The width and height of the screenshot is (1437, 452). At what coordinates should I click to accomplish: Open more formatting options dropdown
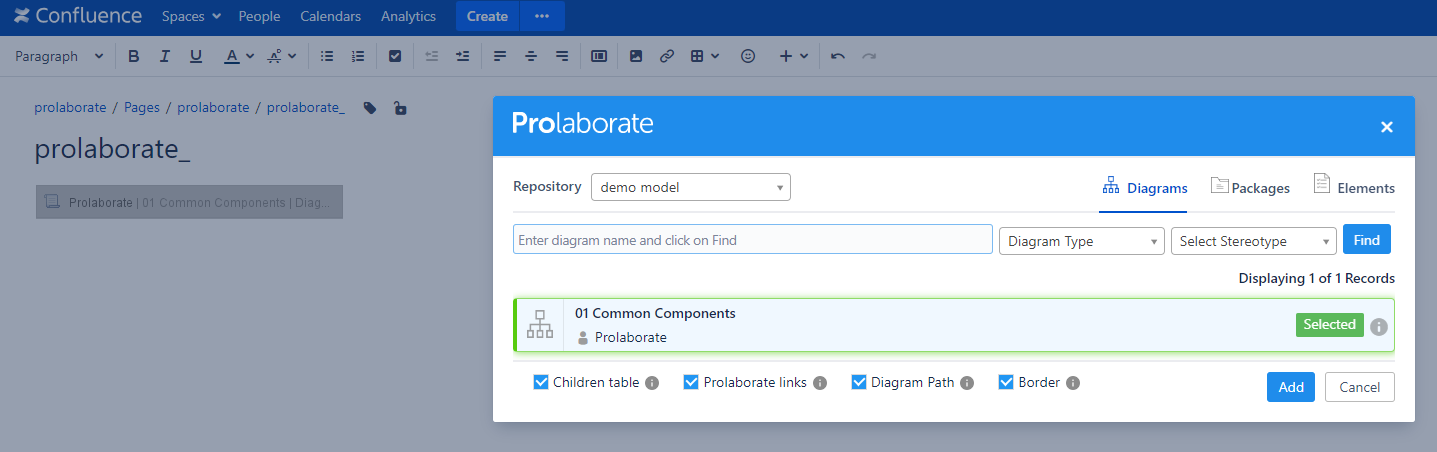(282, 56)
